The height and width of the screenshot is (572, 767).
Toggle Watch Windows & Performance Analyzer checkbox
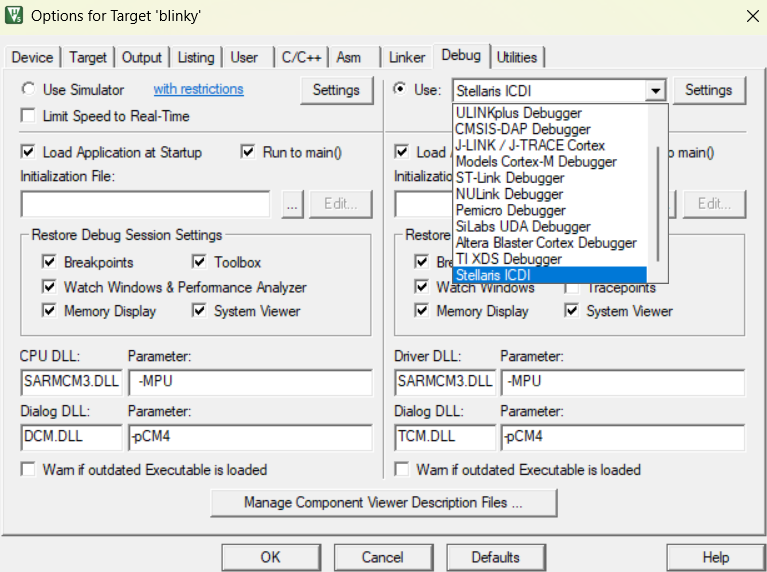(49, 287)
